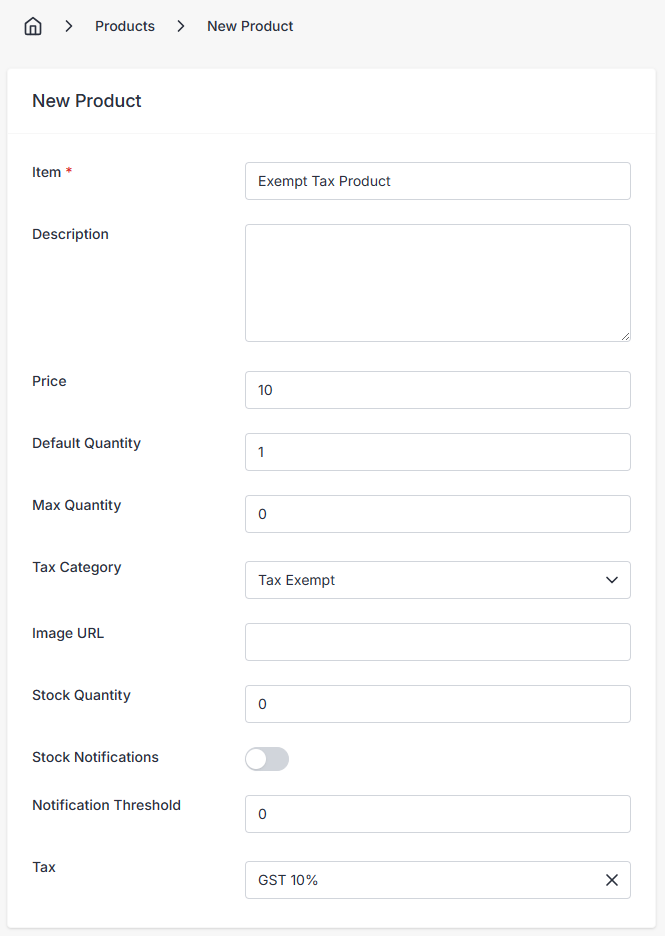Click the New Product breadcrumb item
This screenshot has height=936, width=665.
click(250, 27)
